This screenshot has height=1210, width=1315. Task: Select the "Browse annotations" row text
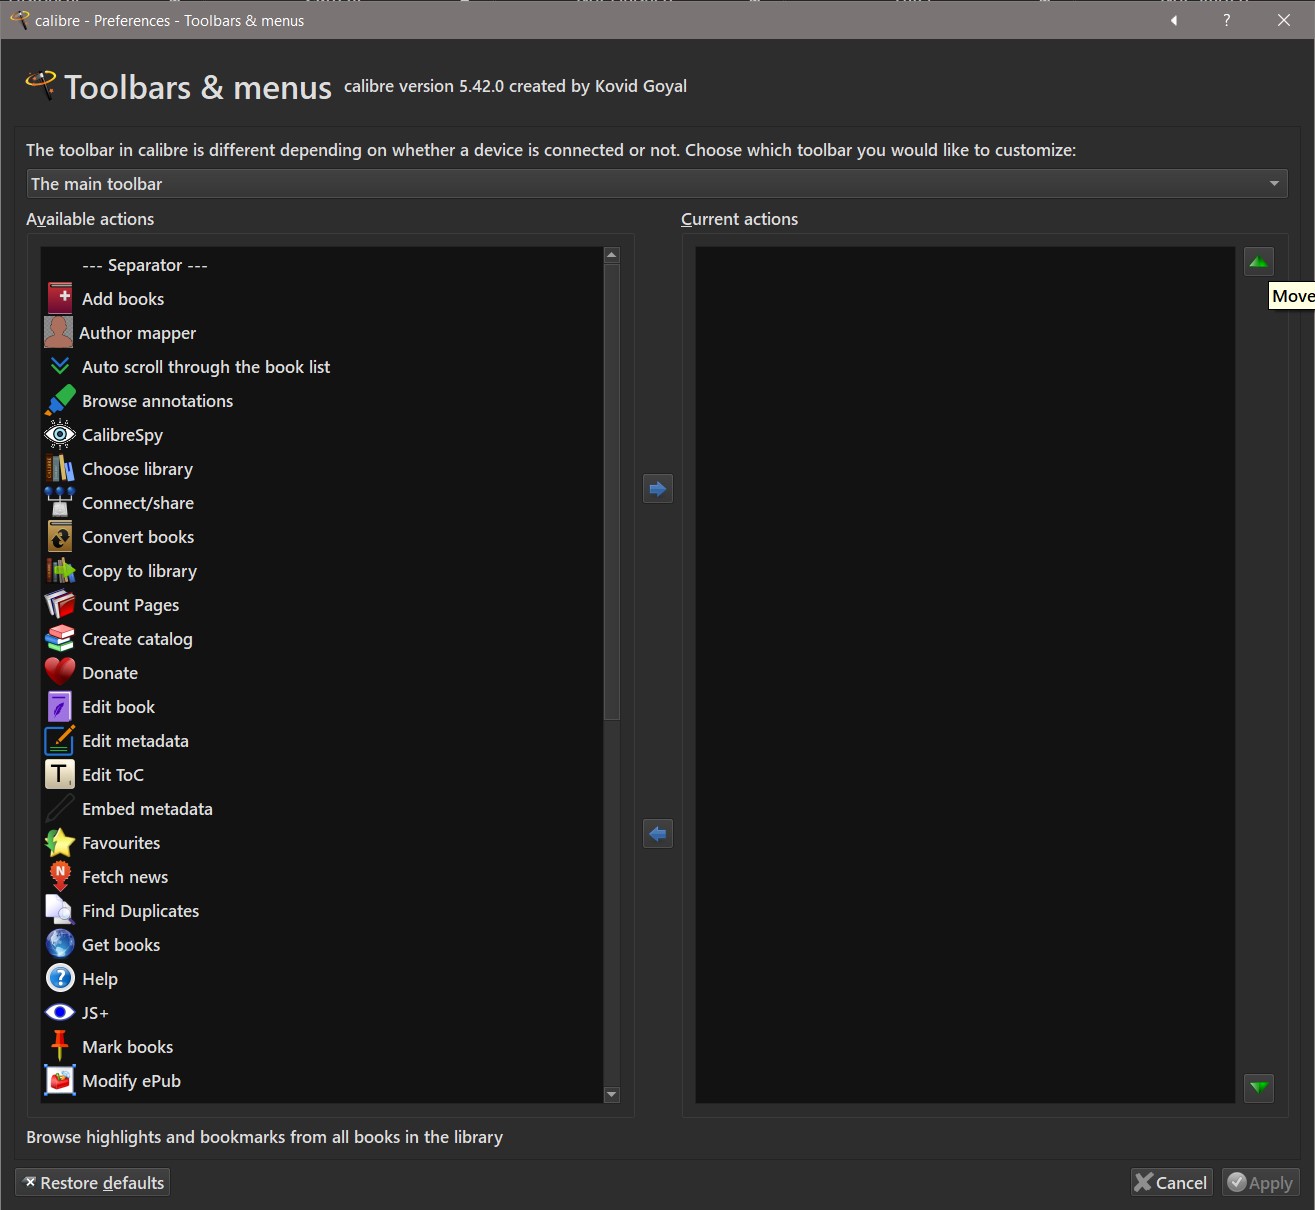pyautogui.click(x=158, y=401)
